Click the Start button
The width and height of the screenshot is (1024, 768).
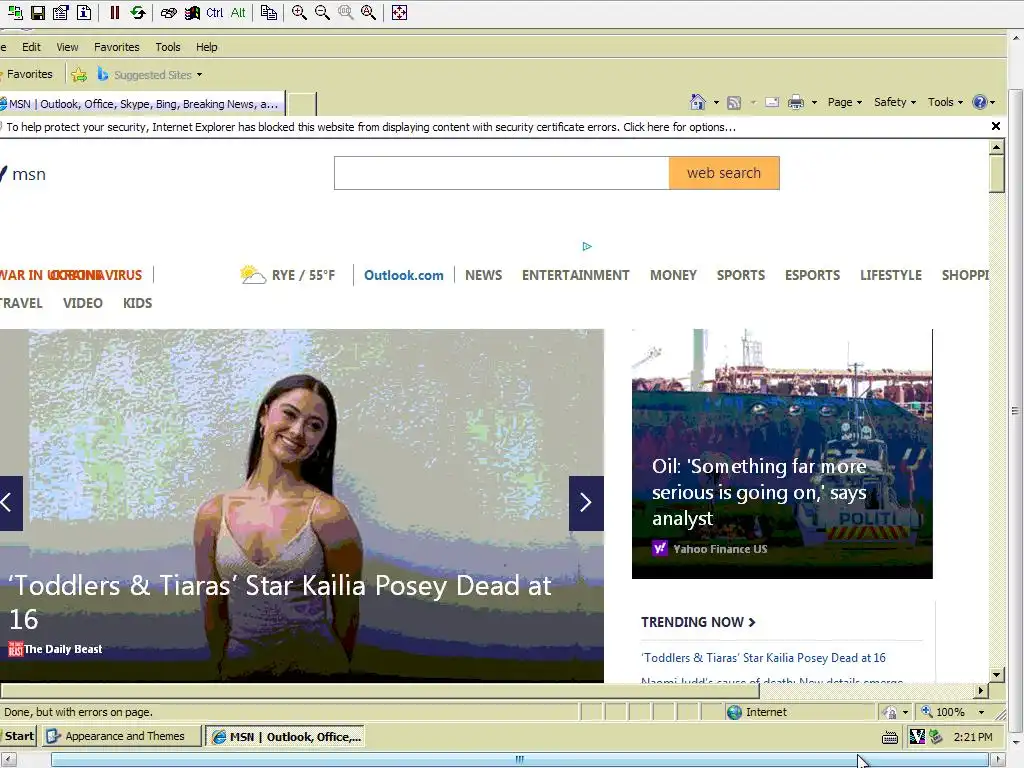click(18, 736)
